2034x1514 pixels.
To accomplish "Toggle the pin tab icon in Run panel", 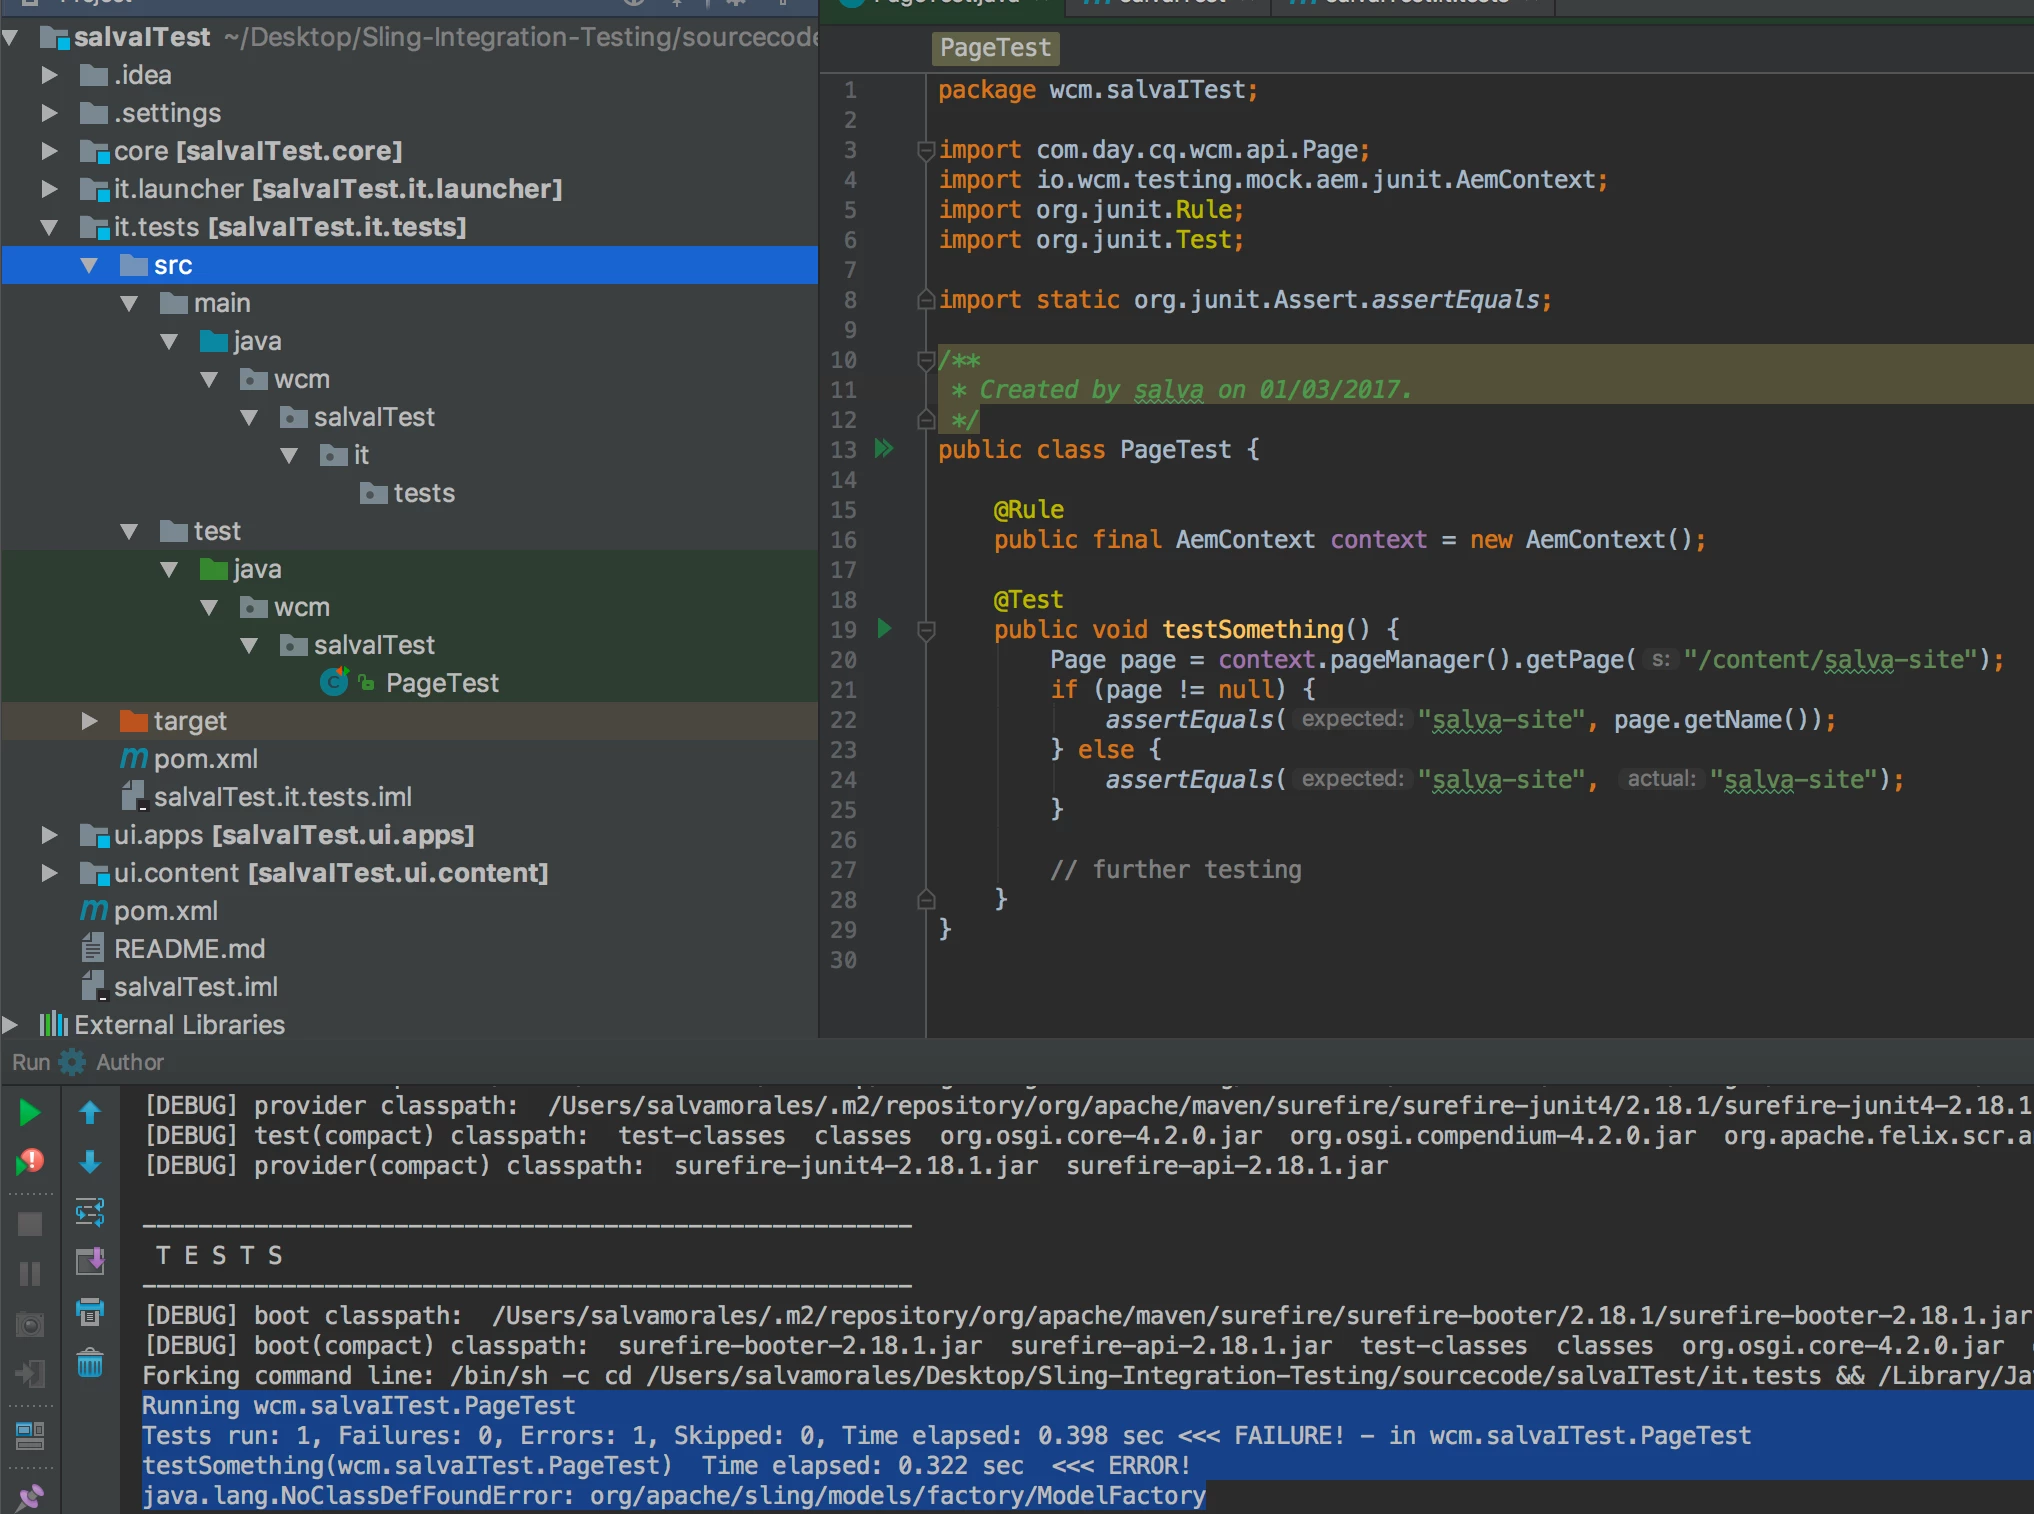I will coord(30,1497).
